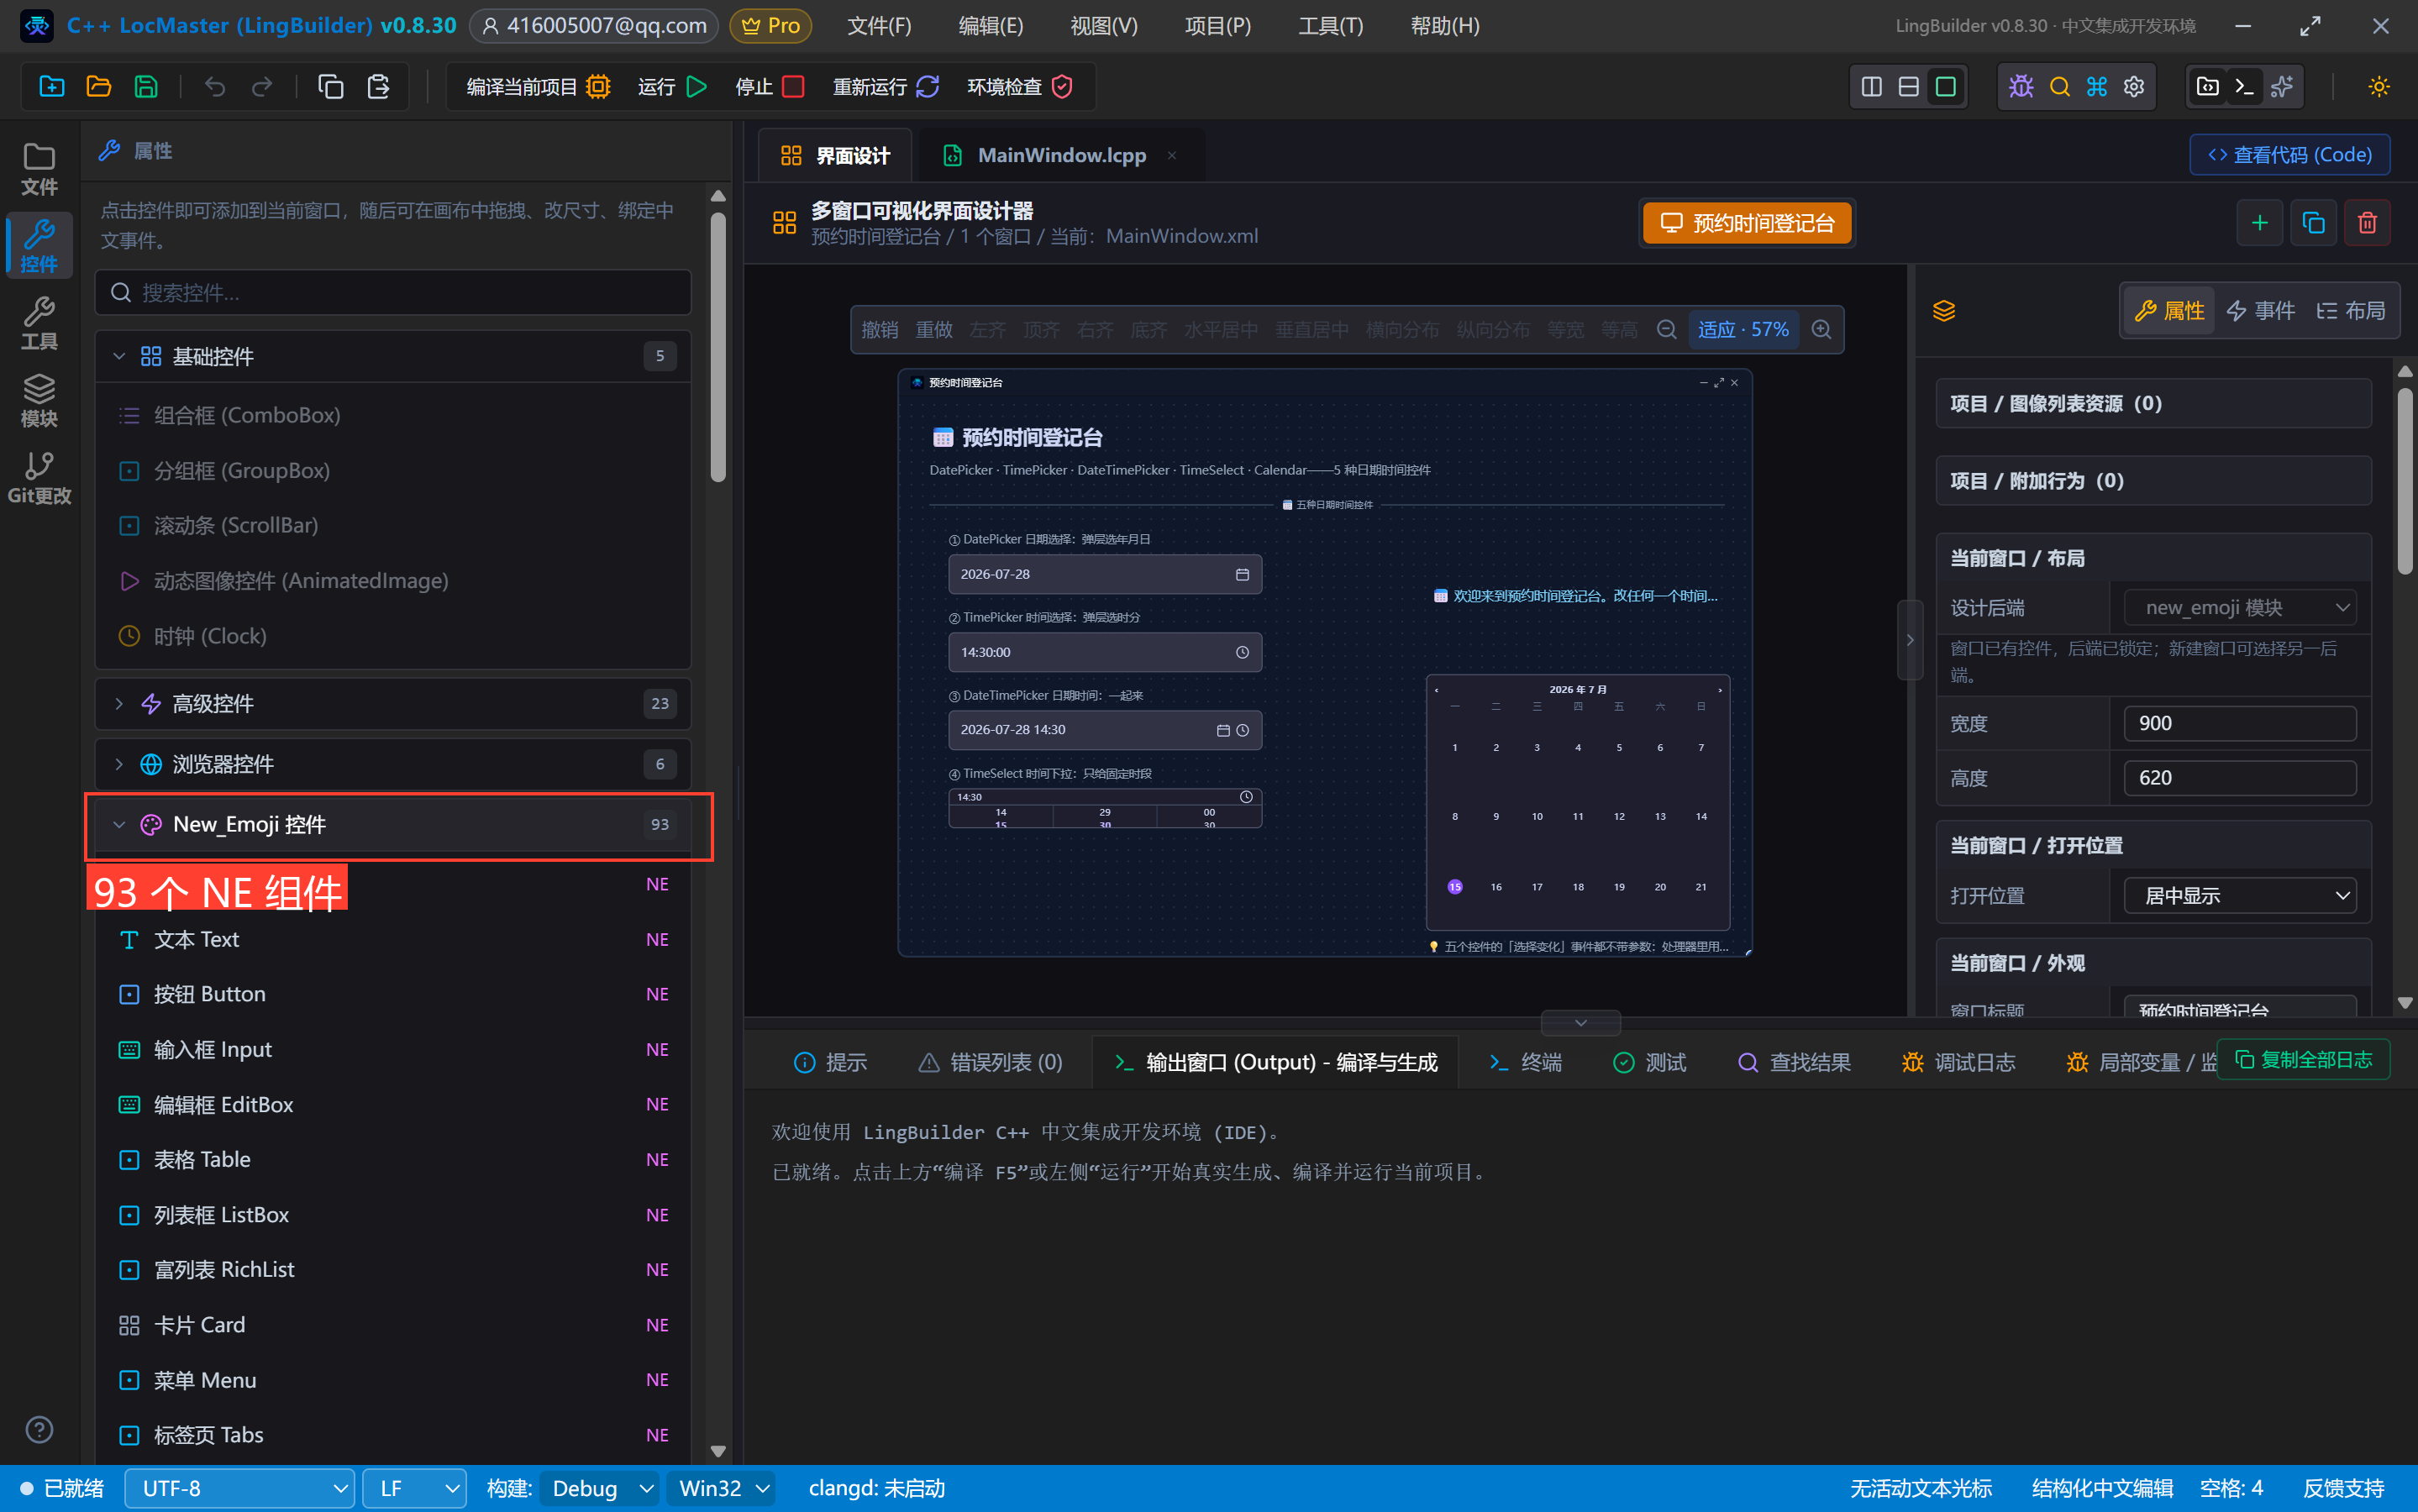Viewport: 2418px width, 1512px height.
Task: Click the paste clipboard icon
Action: [x=378, y=86]
